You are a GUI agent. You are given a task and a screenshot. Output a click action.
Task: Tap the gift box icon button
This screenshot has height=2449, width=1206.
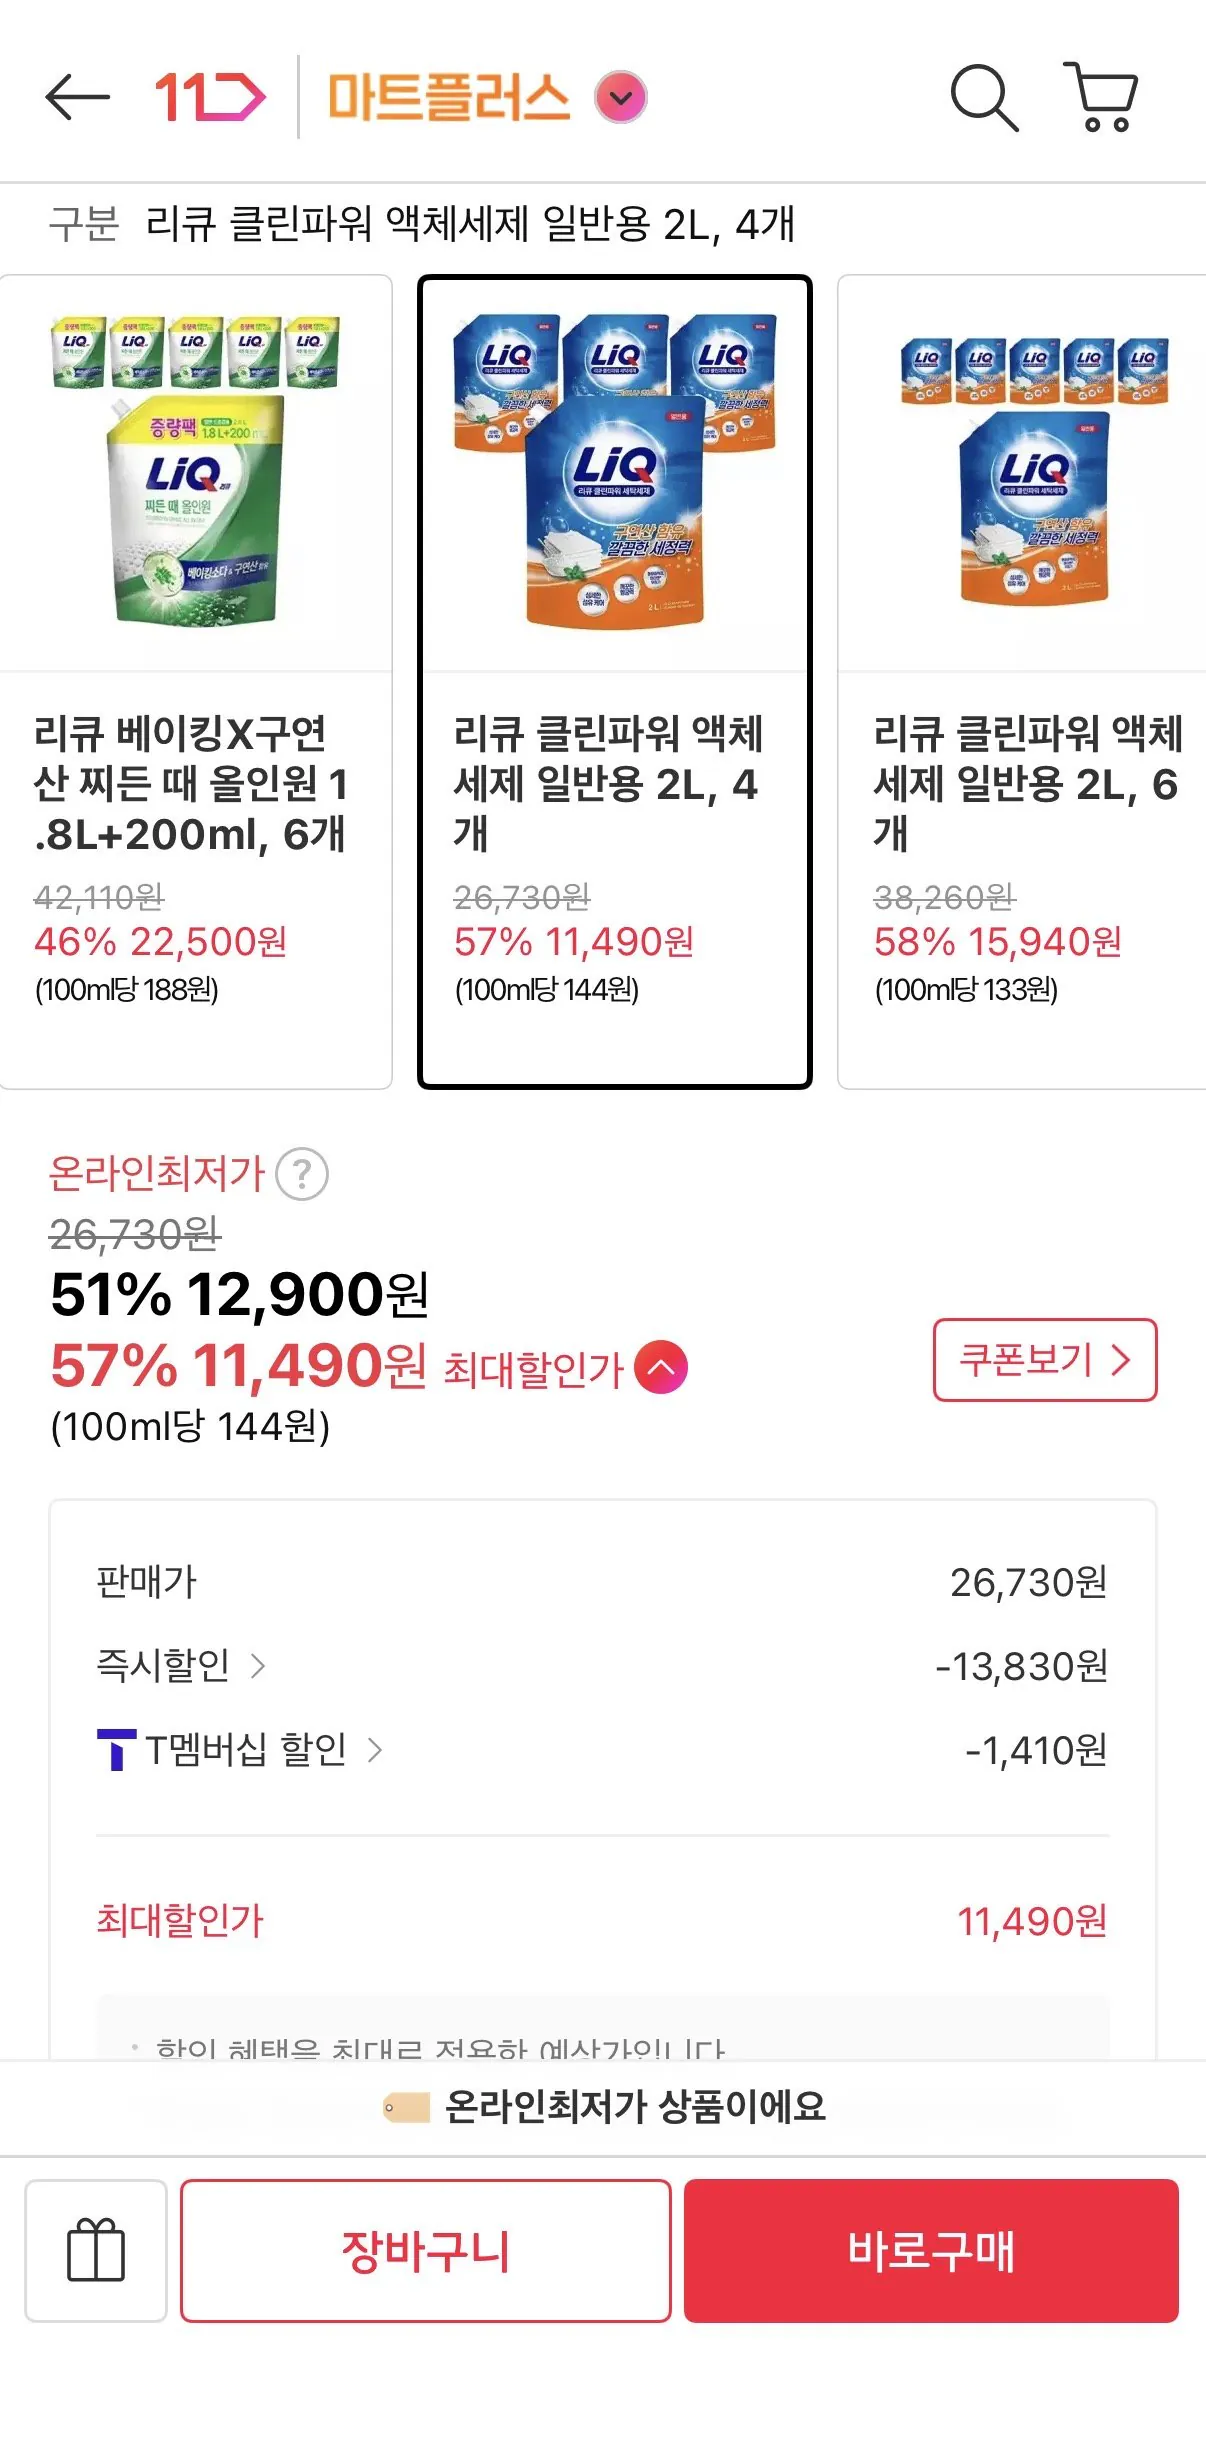tap(96, 2250)
